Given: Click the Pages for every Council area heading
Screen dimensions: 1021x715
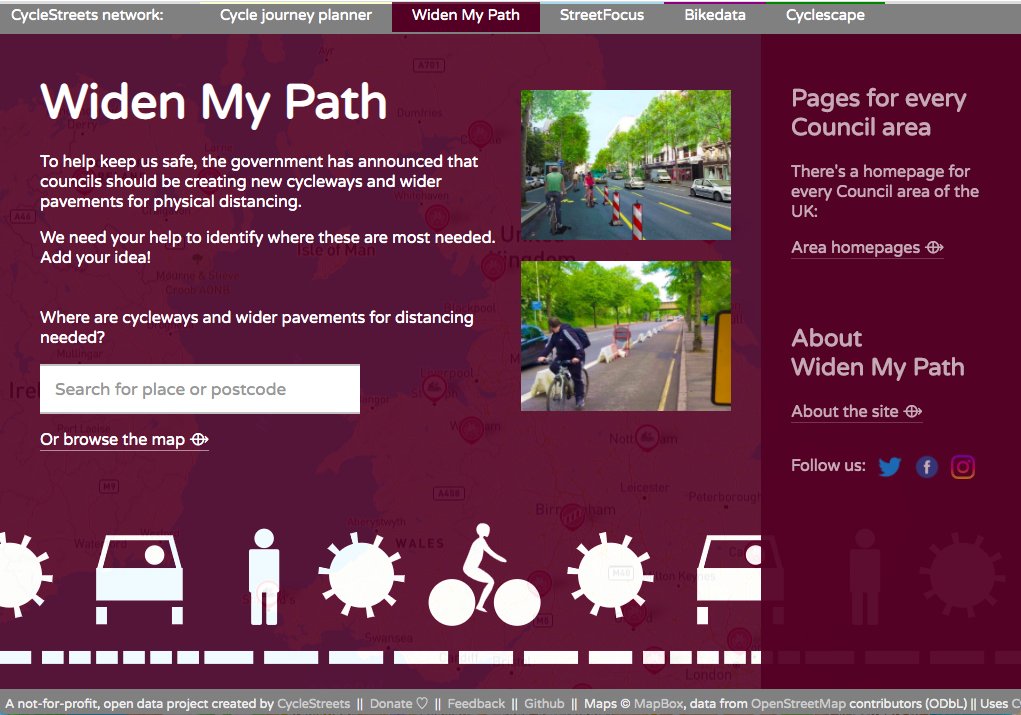Looking at the screenshot, I should [878, 113].
